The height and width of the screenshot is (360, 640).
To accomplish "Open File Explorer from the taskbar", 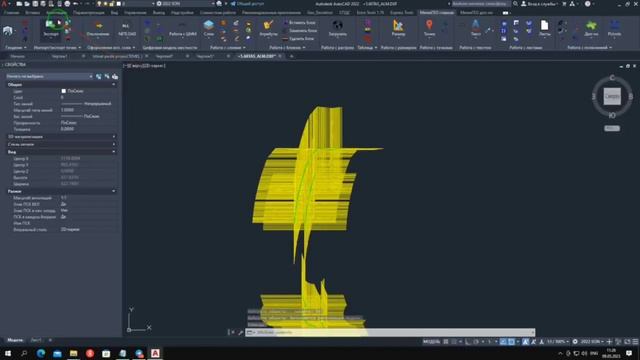I will click(x=73, y=353).
